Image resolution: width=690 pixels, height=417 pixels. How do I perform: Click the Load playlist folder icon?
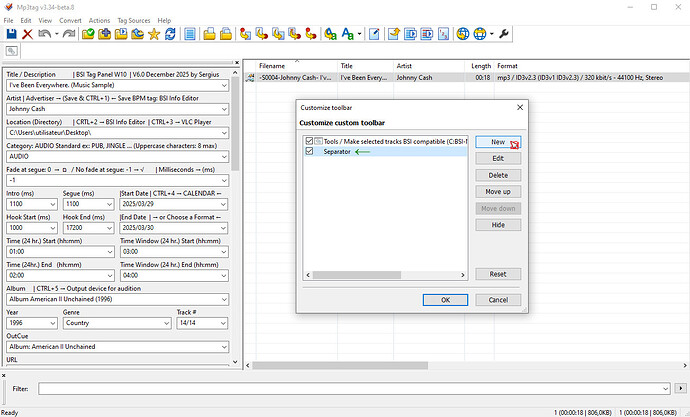tap(121, 34)
